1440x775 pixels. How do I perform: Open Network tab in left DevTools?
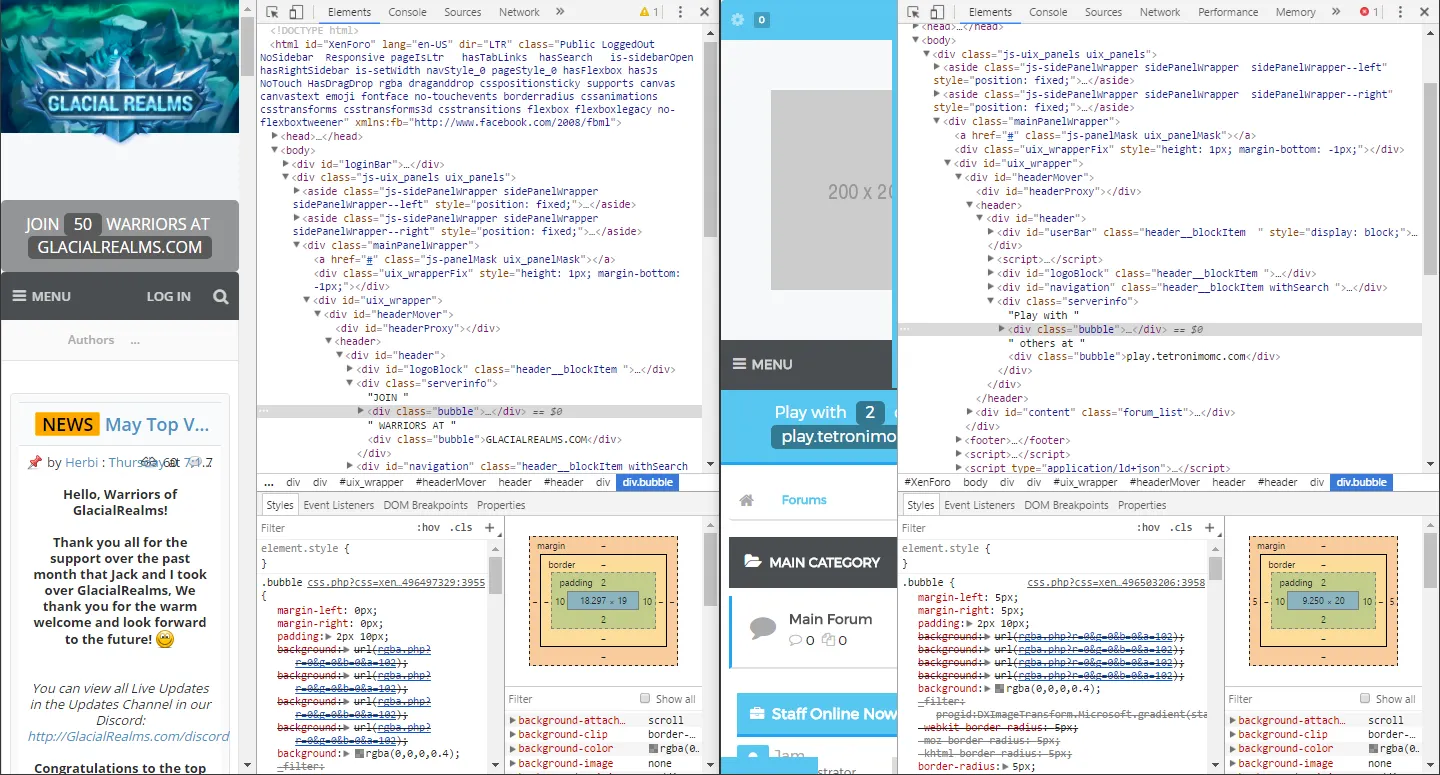[519, 12]
